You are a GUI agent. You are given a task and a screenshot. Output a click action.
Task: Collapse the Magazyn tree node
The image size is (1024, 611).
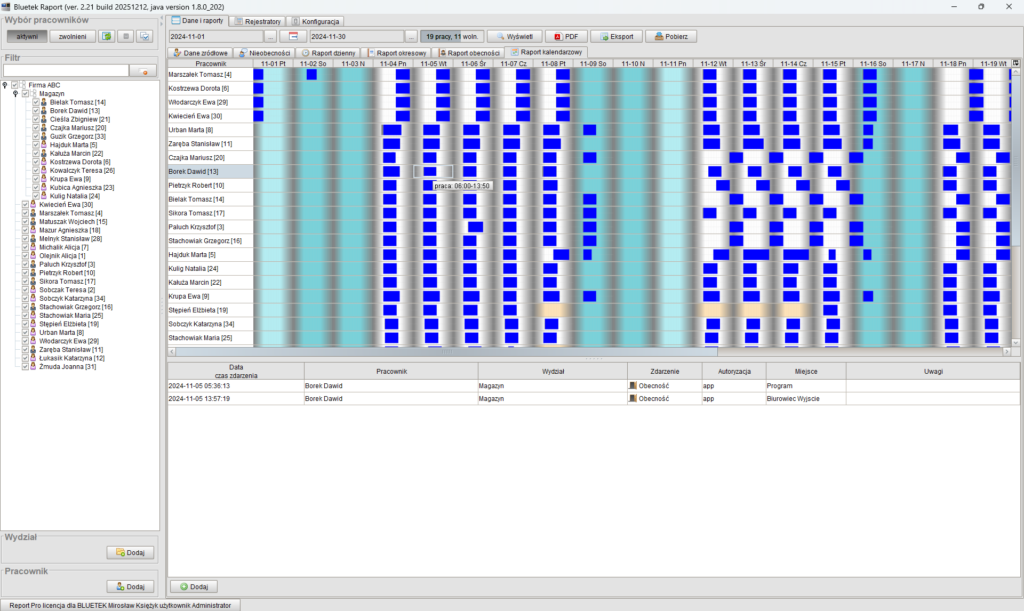pyautogui.click(x=15, y=94)
